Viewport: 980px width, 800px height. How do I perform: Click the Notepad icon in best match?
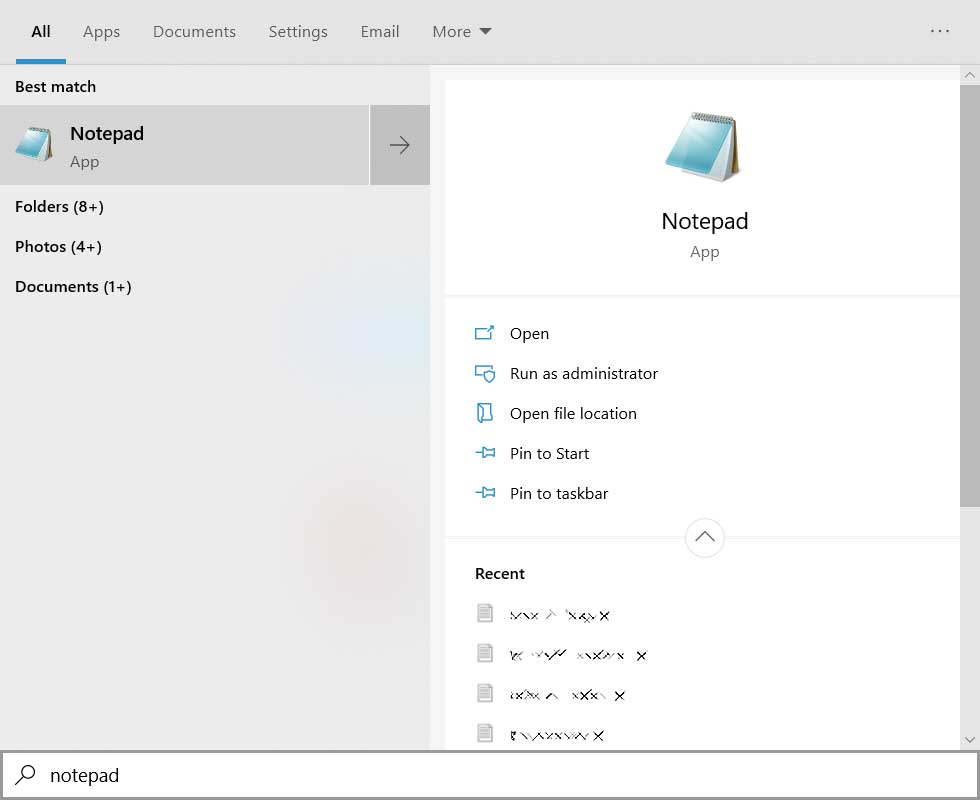(x=34, y=144)
